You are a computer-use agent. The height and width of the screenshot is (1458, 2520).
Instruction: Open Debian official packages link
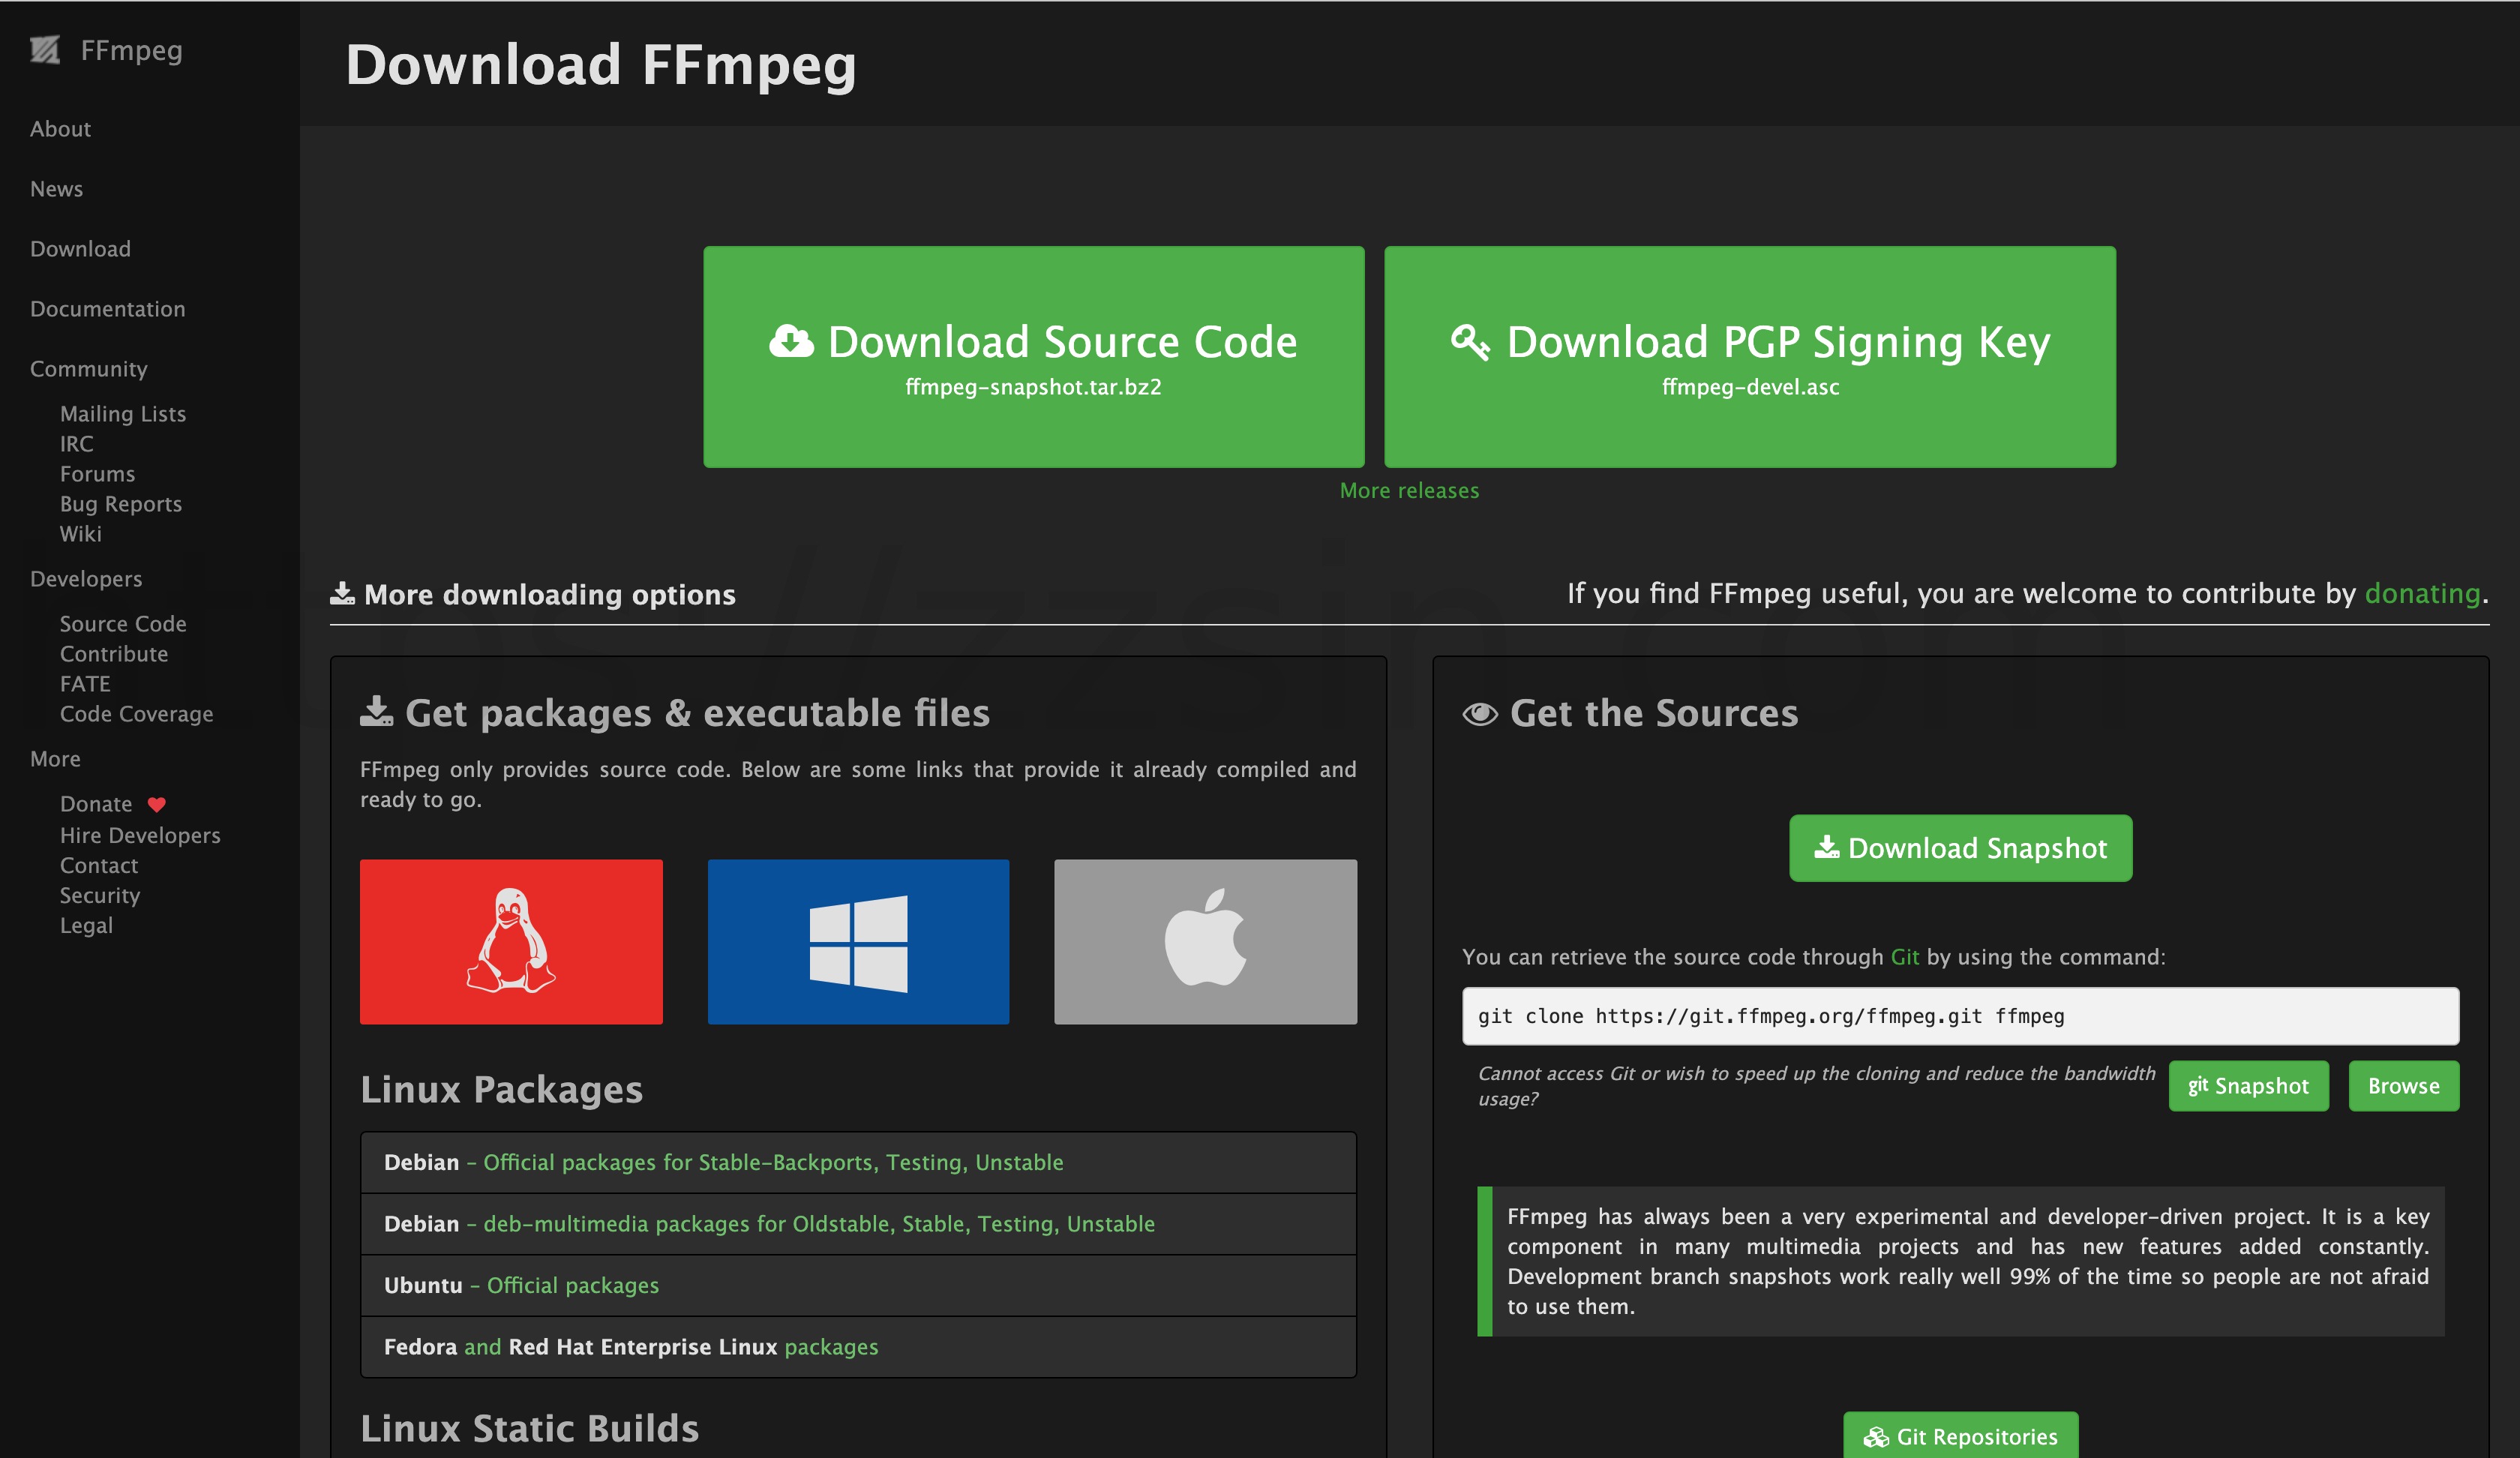click(773, 1162)
